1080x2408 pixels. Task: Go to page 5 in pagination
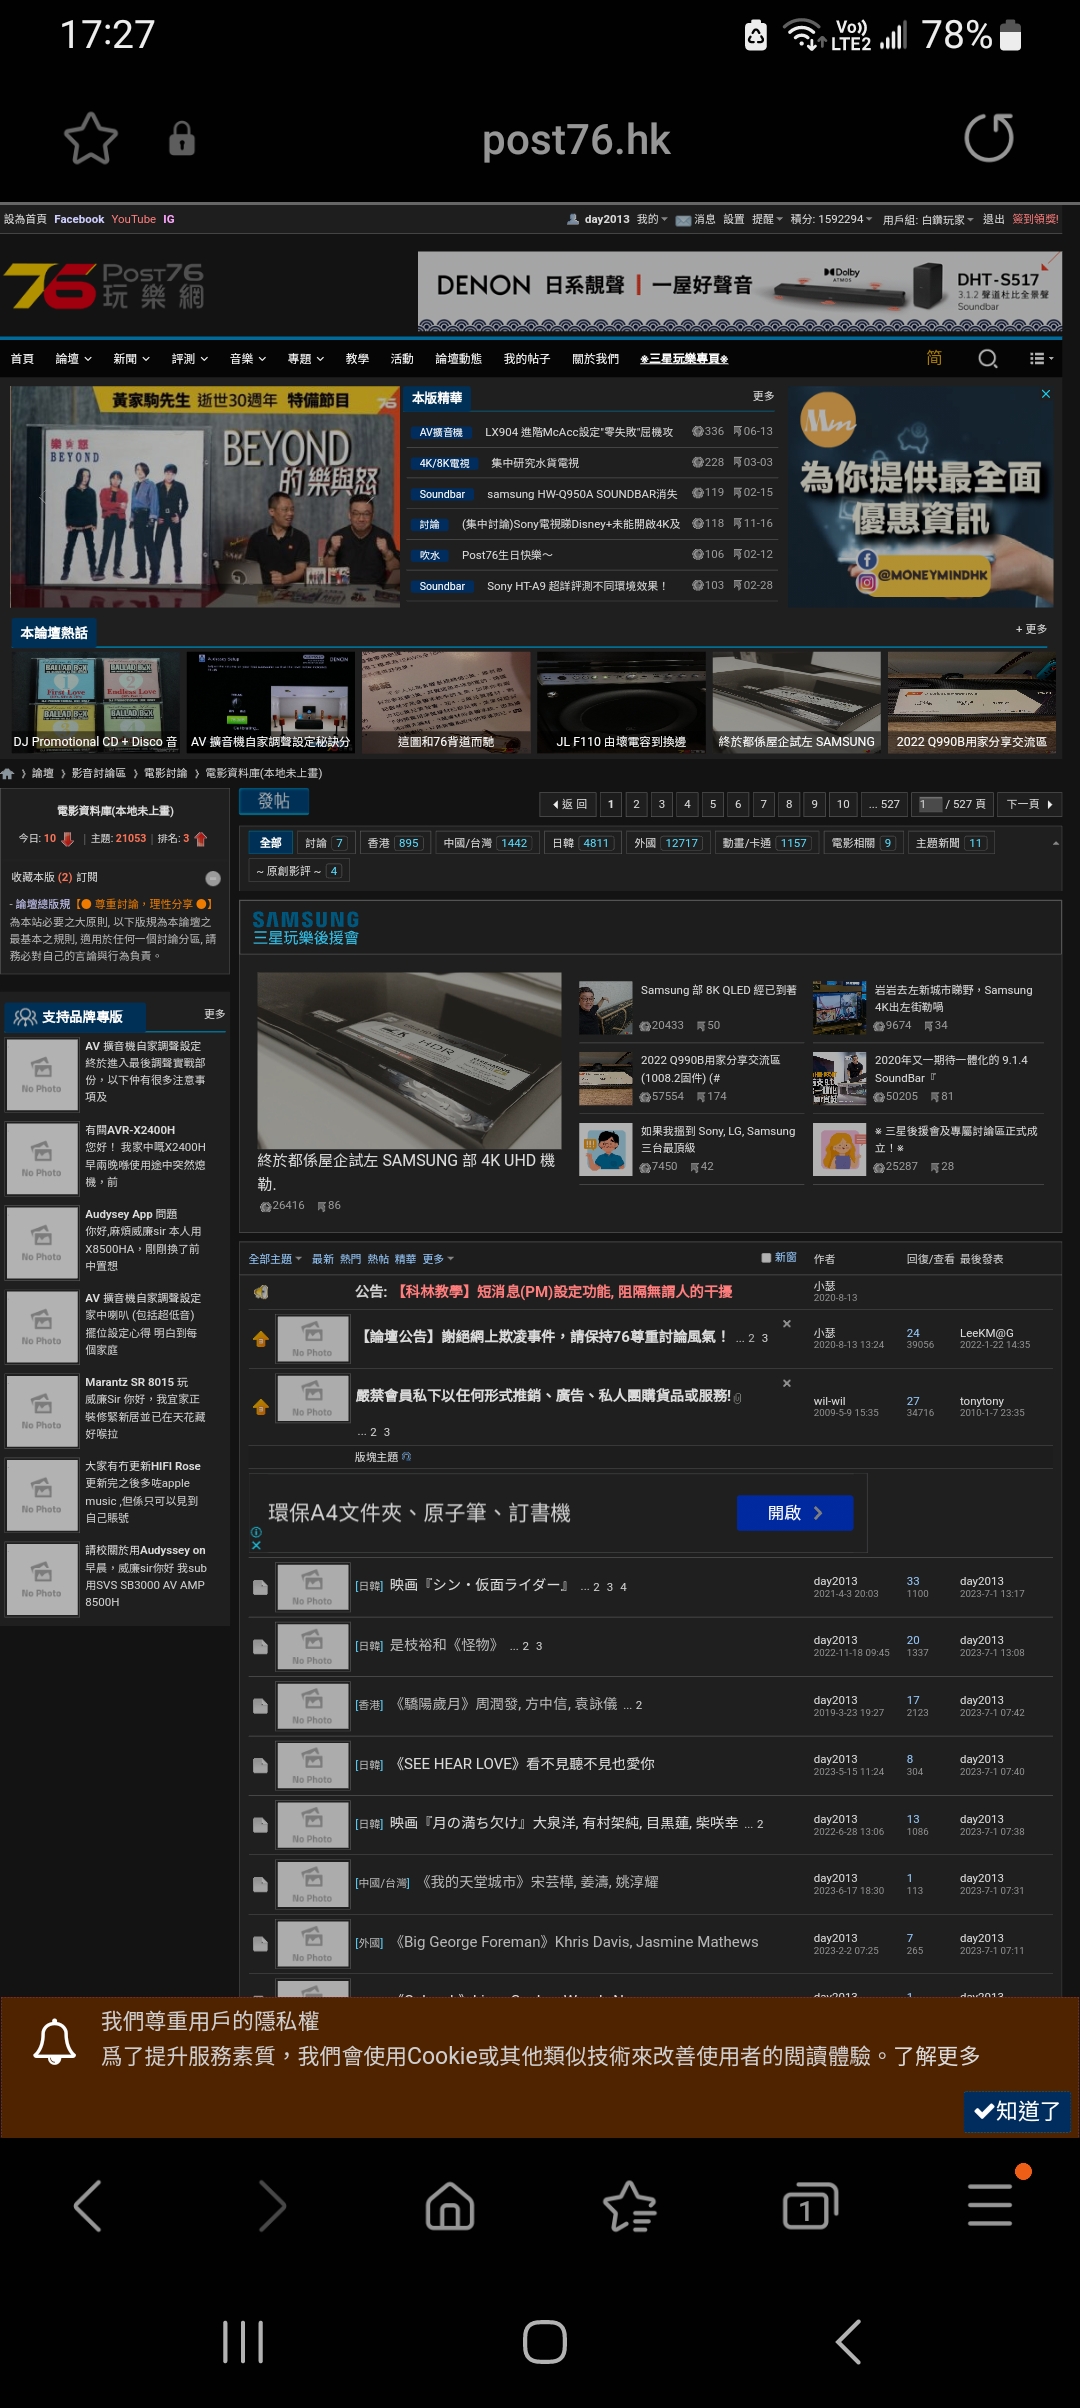coord(713,804)
